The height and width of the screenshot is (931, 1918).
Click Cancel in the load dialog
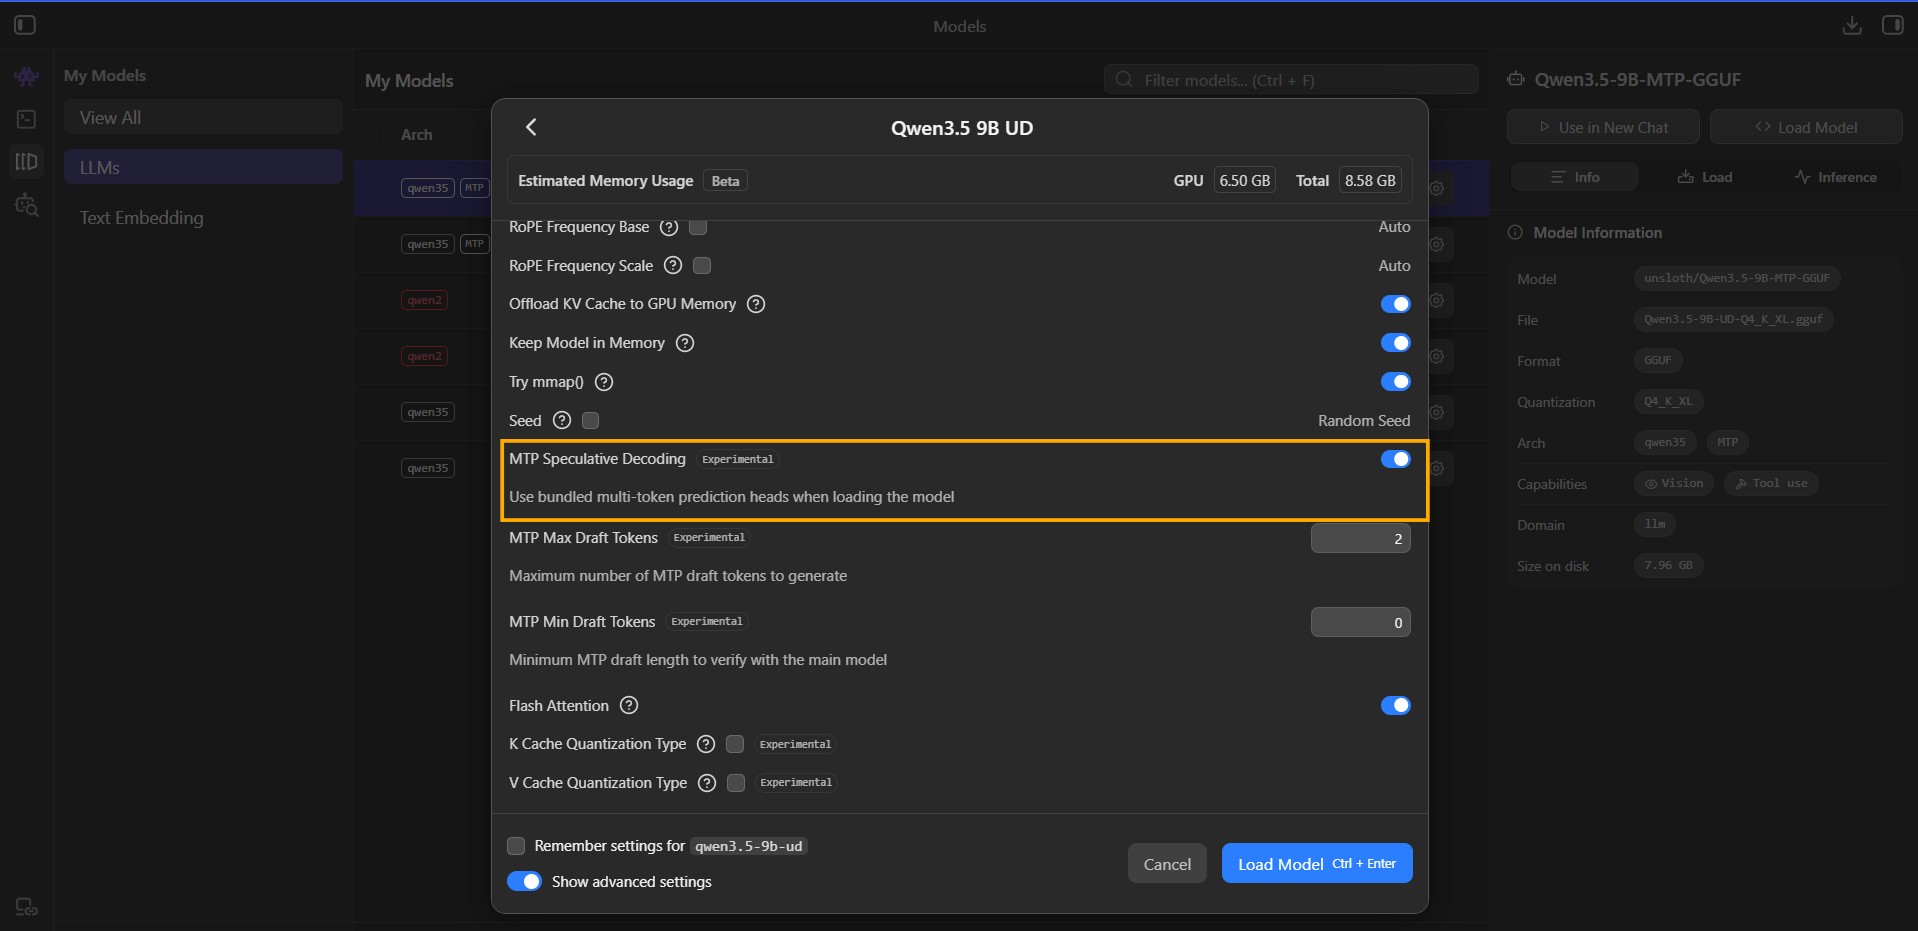[1167, 864]
